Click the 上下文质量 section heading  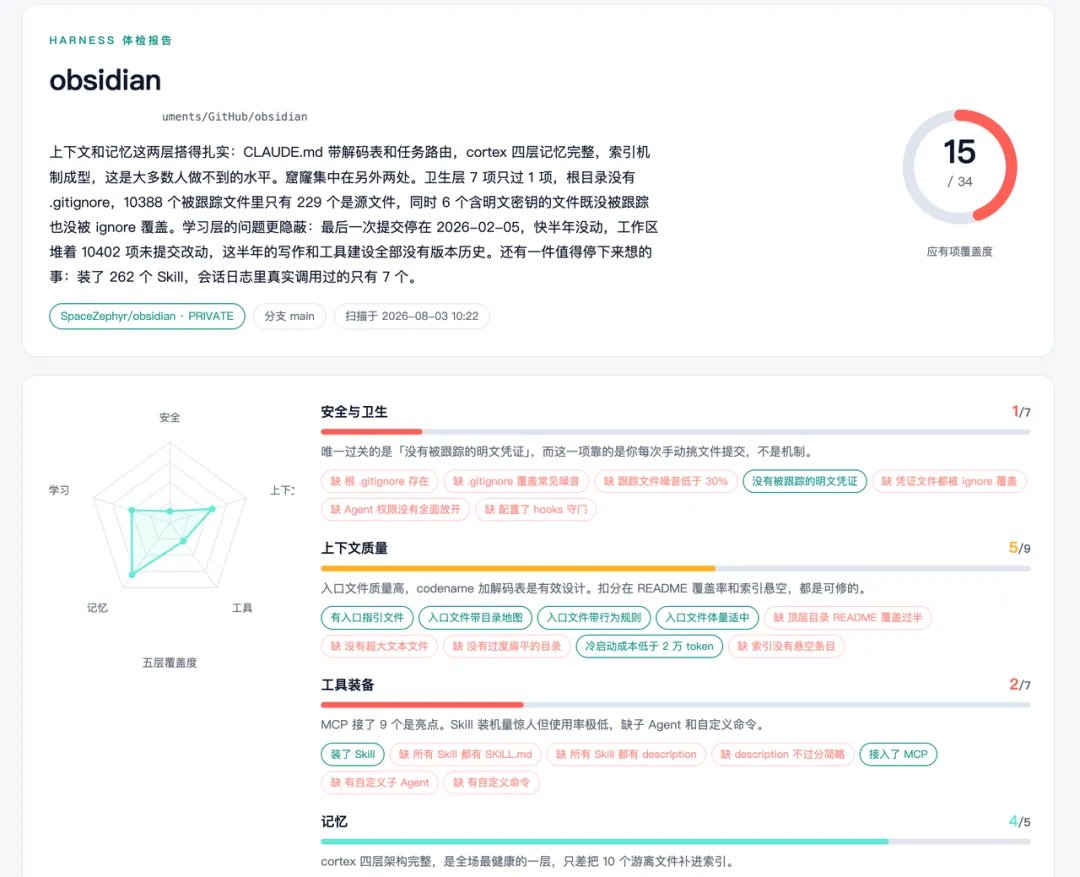[x=354, y=548]
